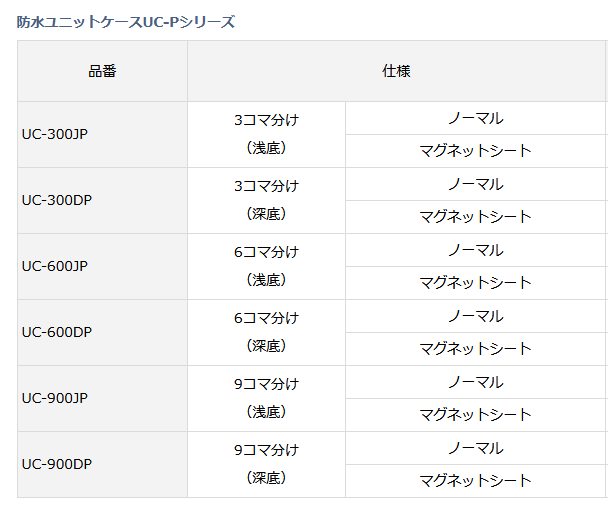
Task: Click 6コマ分け (浅底) cell for UC-600JP
Action: click(266, 266)
